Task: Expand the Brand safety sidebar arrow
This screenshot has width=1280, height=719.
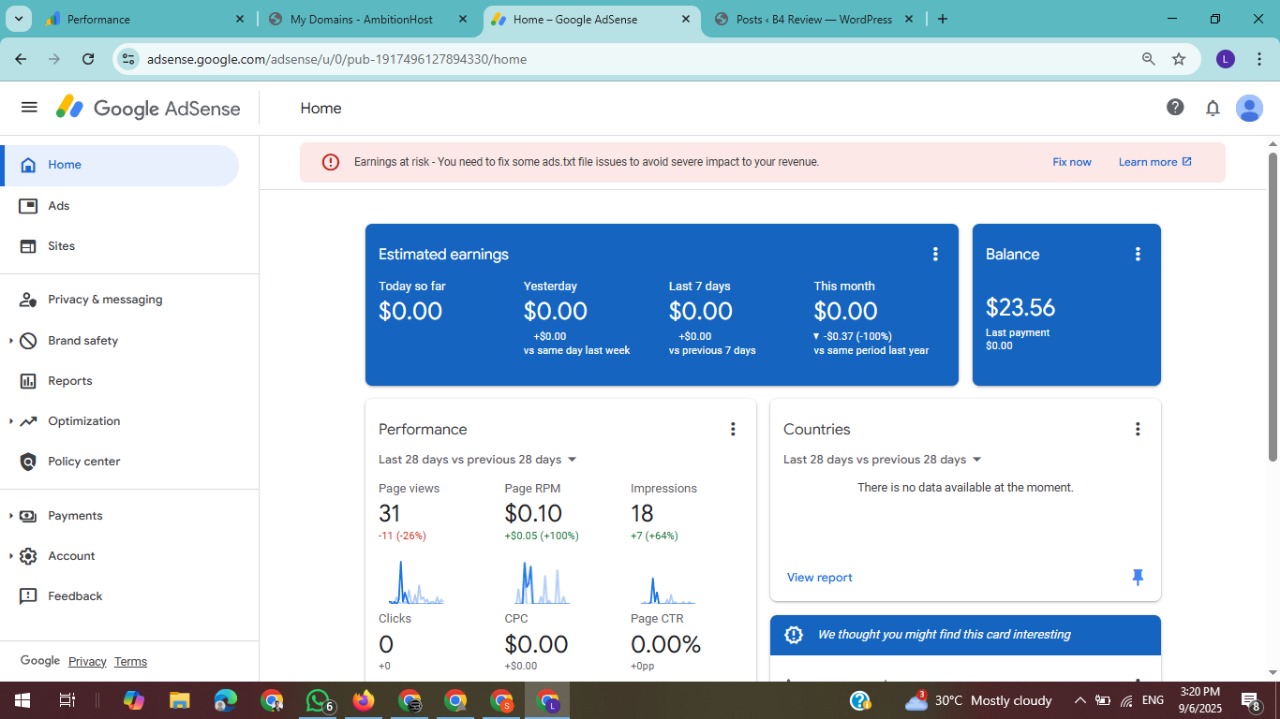Action: (10, 341)
